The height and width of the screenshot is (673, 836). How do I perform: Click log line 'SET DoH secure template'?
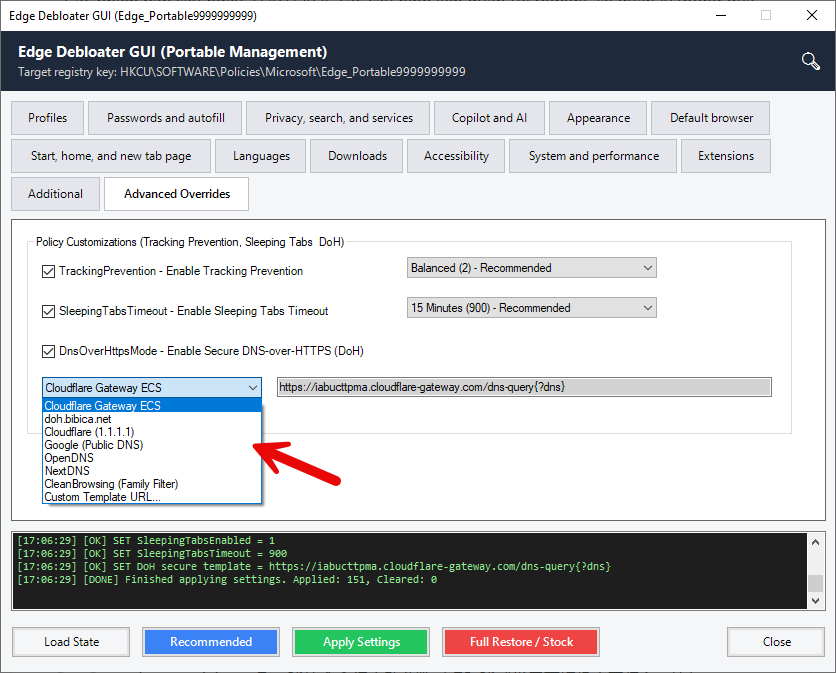click(314, 566)
